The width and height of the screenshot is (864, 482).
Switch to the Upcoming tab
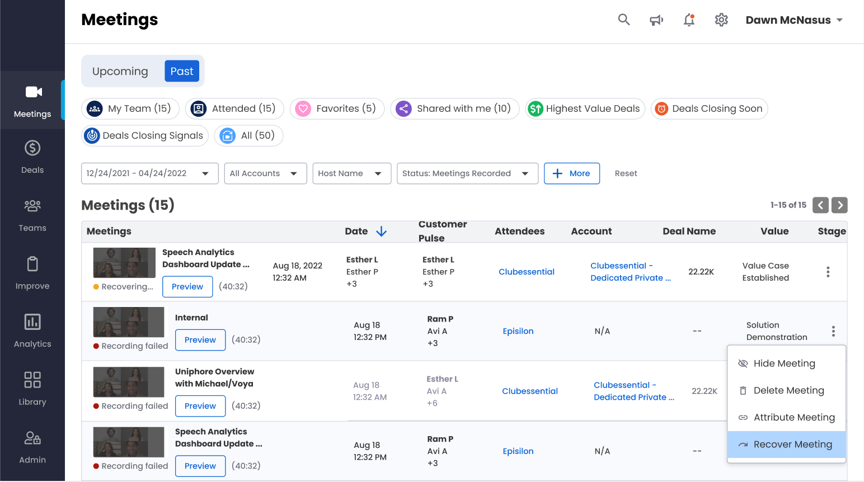120,71
